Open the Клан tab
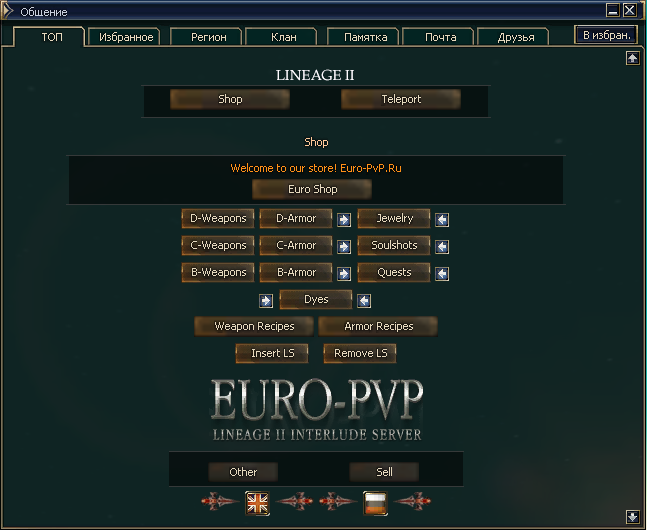Image resolution: width=647 pixels, height=530 pixels. pos(283,37)
